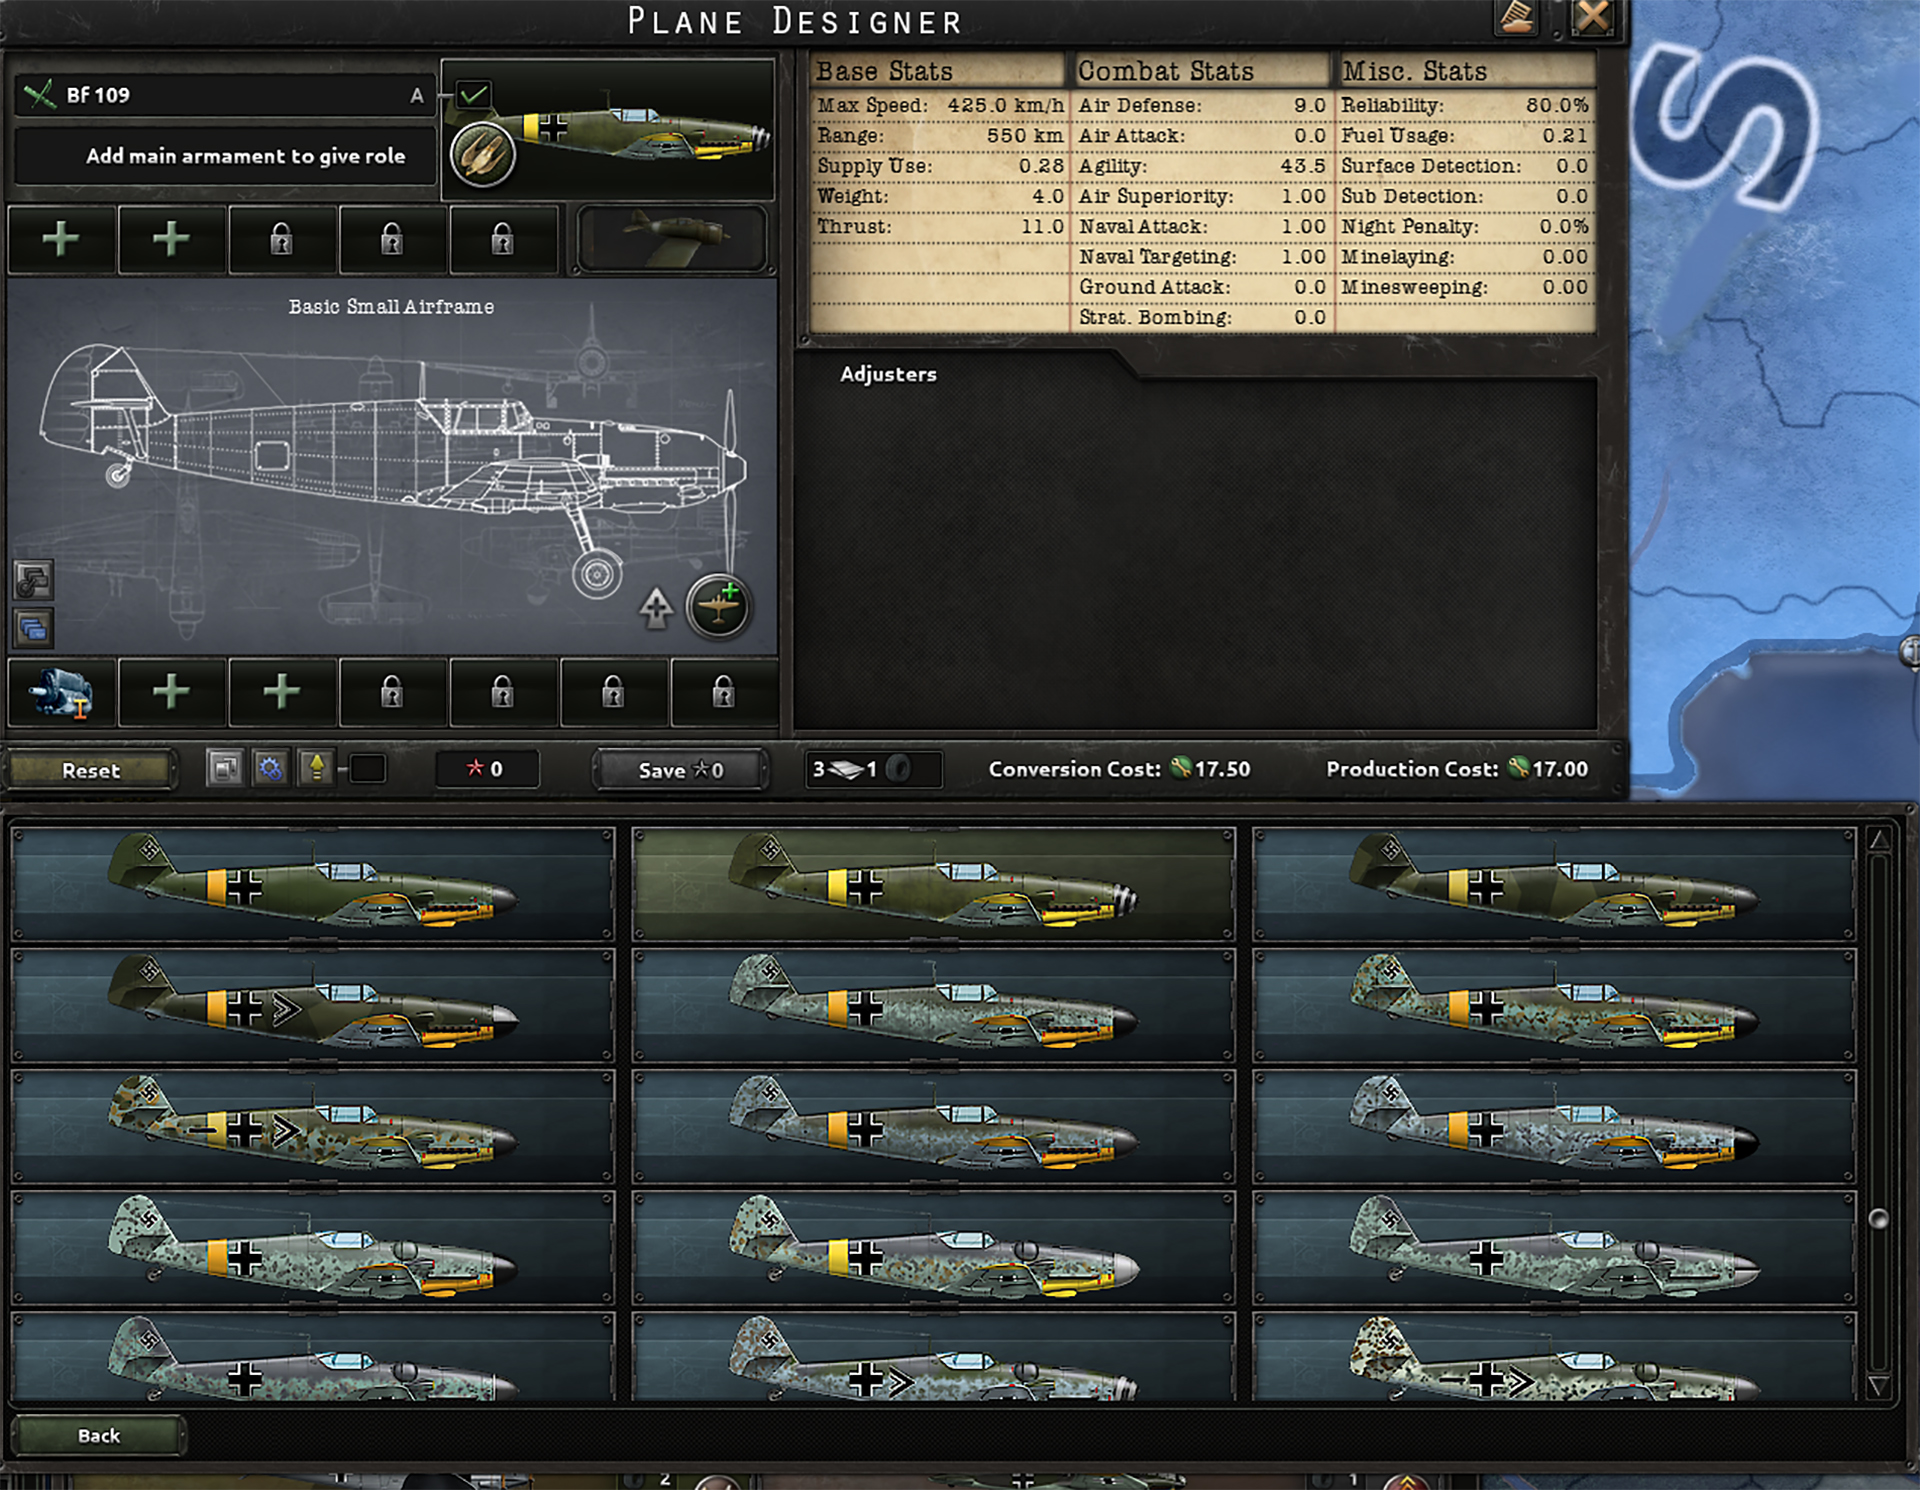This screenshot has width=1920, height=1490.
Task: Click the blue stacked-cards icon left of the blueprint
Action: (33, 629)
